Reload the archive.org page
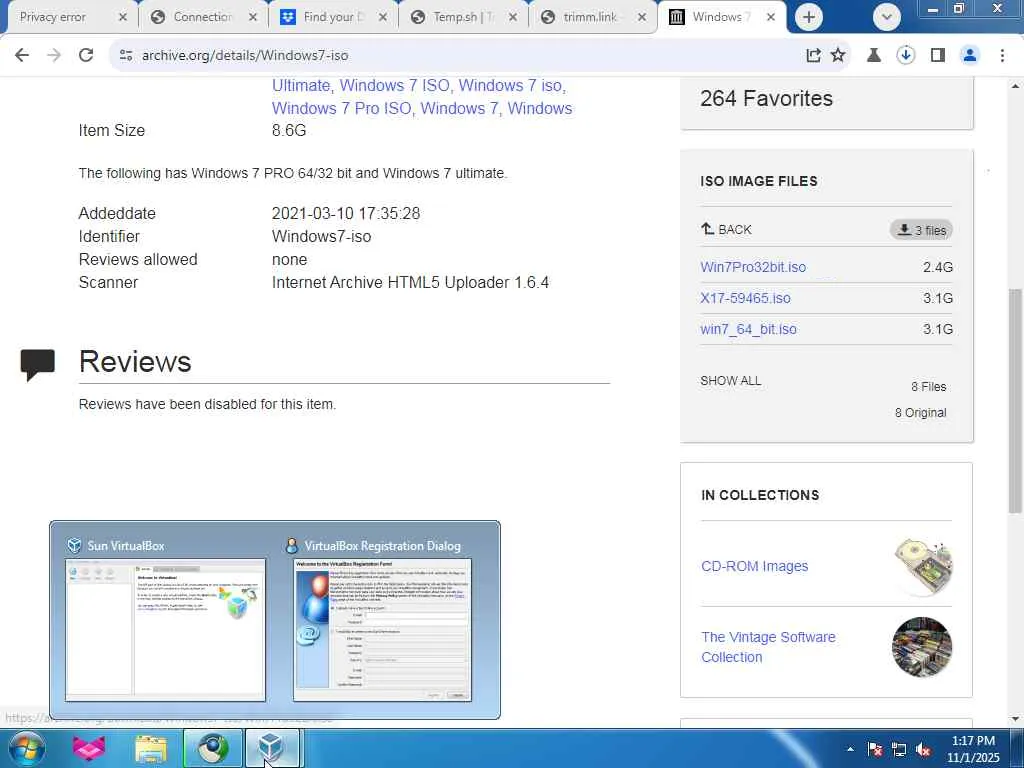Image resolution: width=1024 pixels, height=768 pixels. click(86, 56)
